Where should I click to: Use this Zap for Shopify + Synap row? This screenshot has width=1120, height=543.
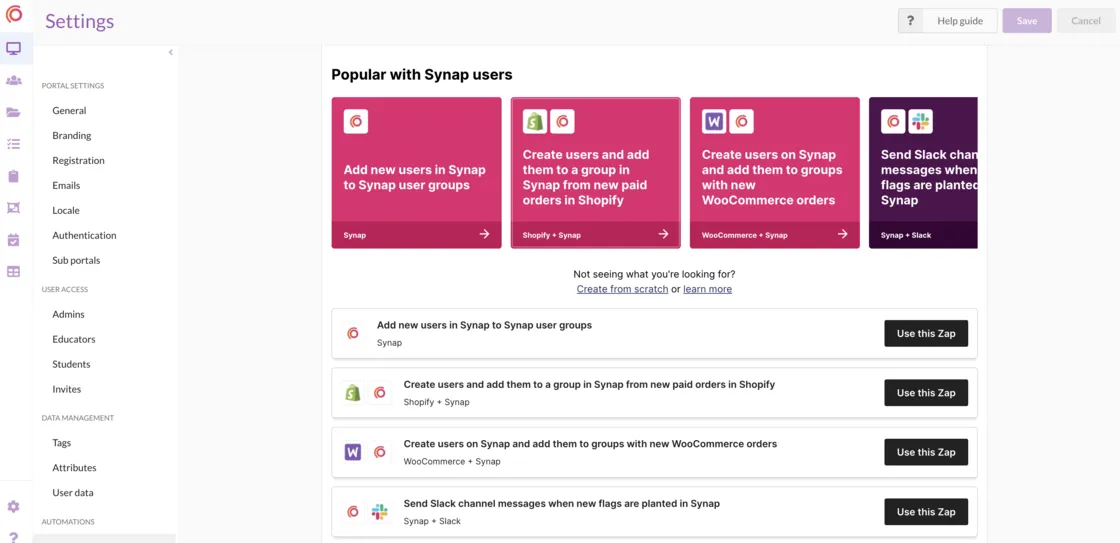click(x=926, y=393)
